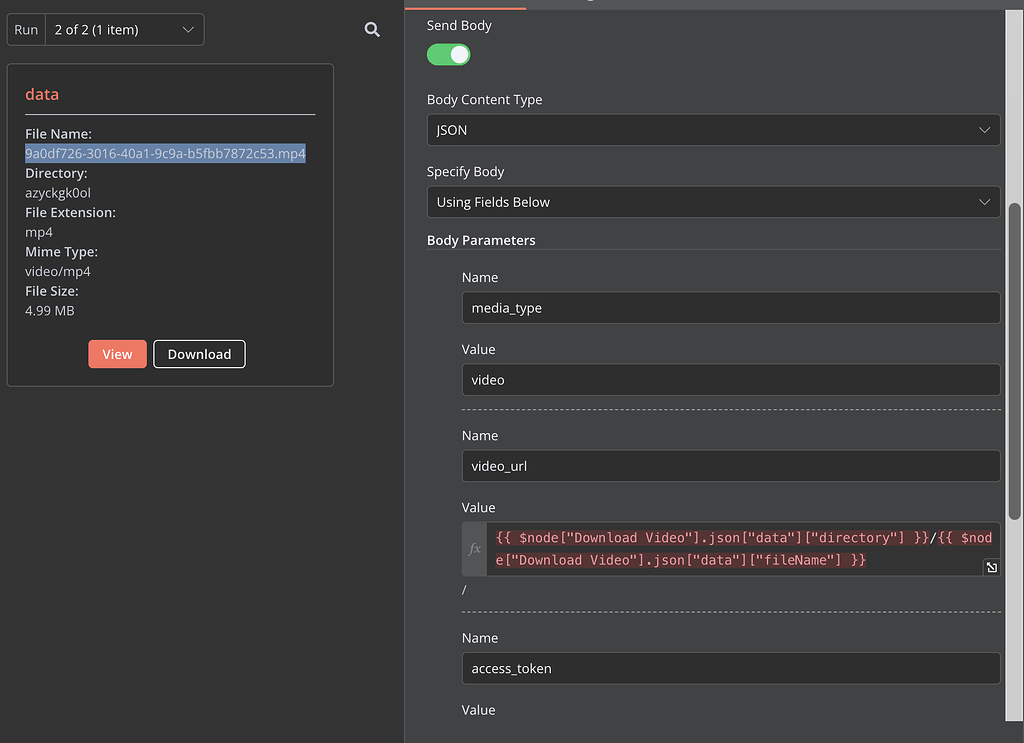
Task: Click the fx expression icon beside video_url value
Action: 475,549
